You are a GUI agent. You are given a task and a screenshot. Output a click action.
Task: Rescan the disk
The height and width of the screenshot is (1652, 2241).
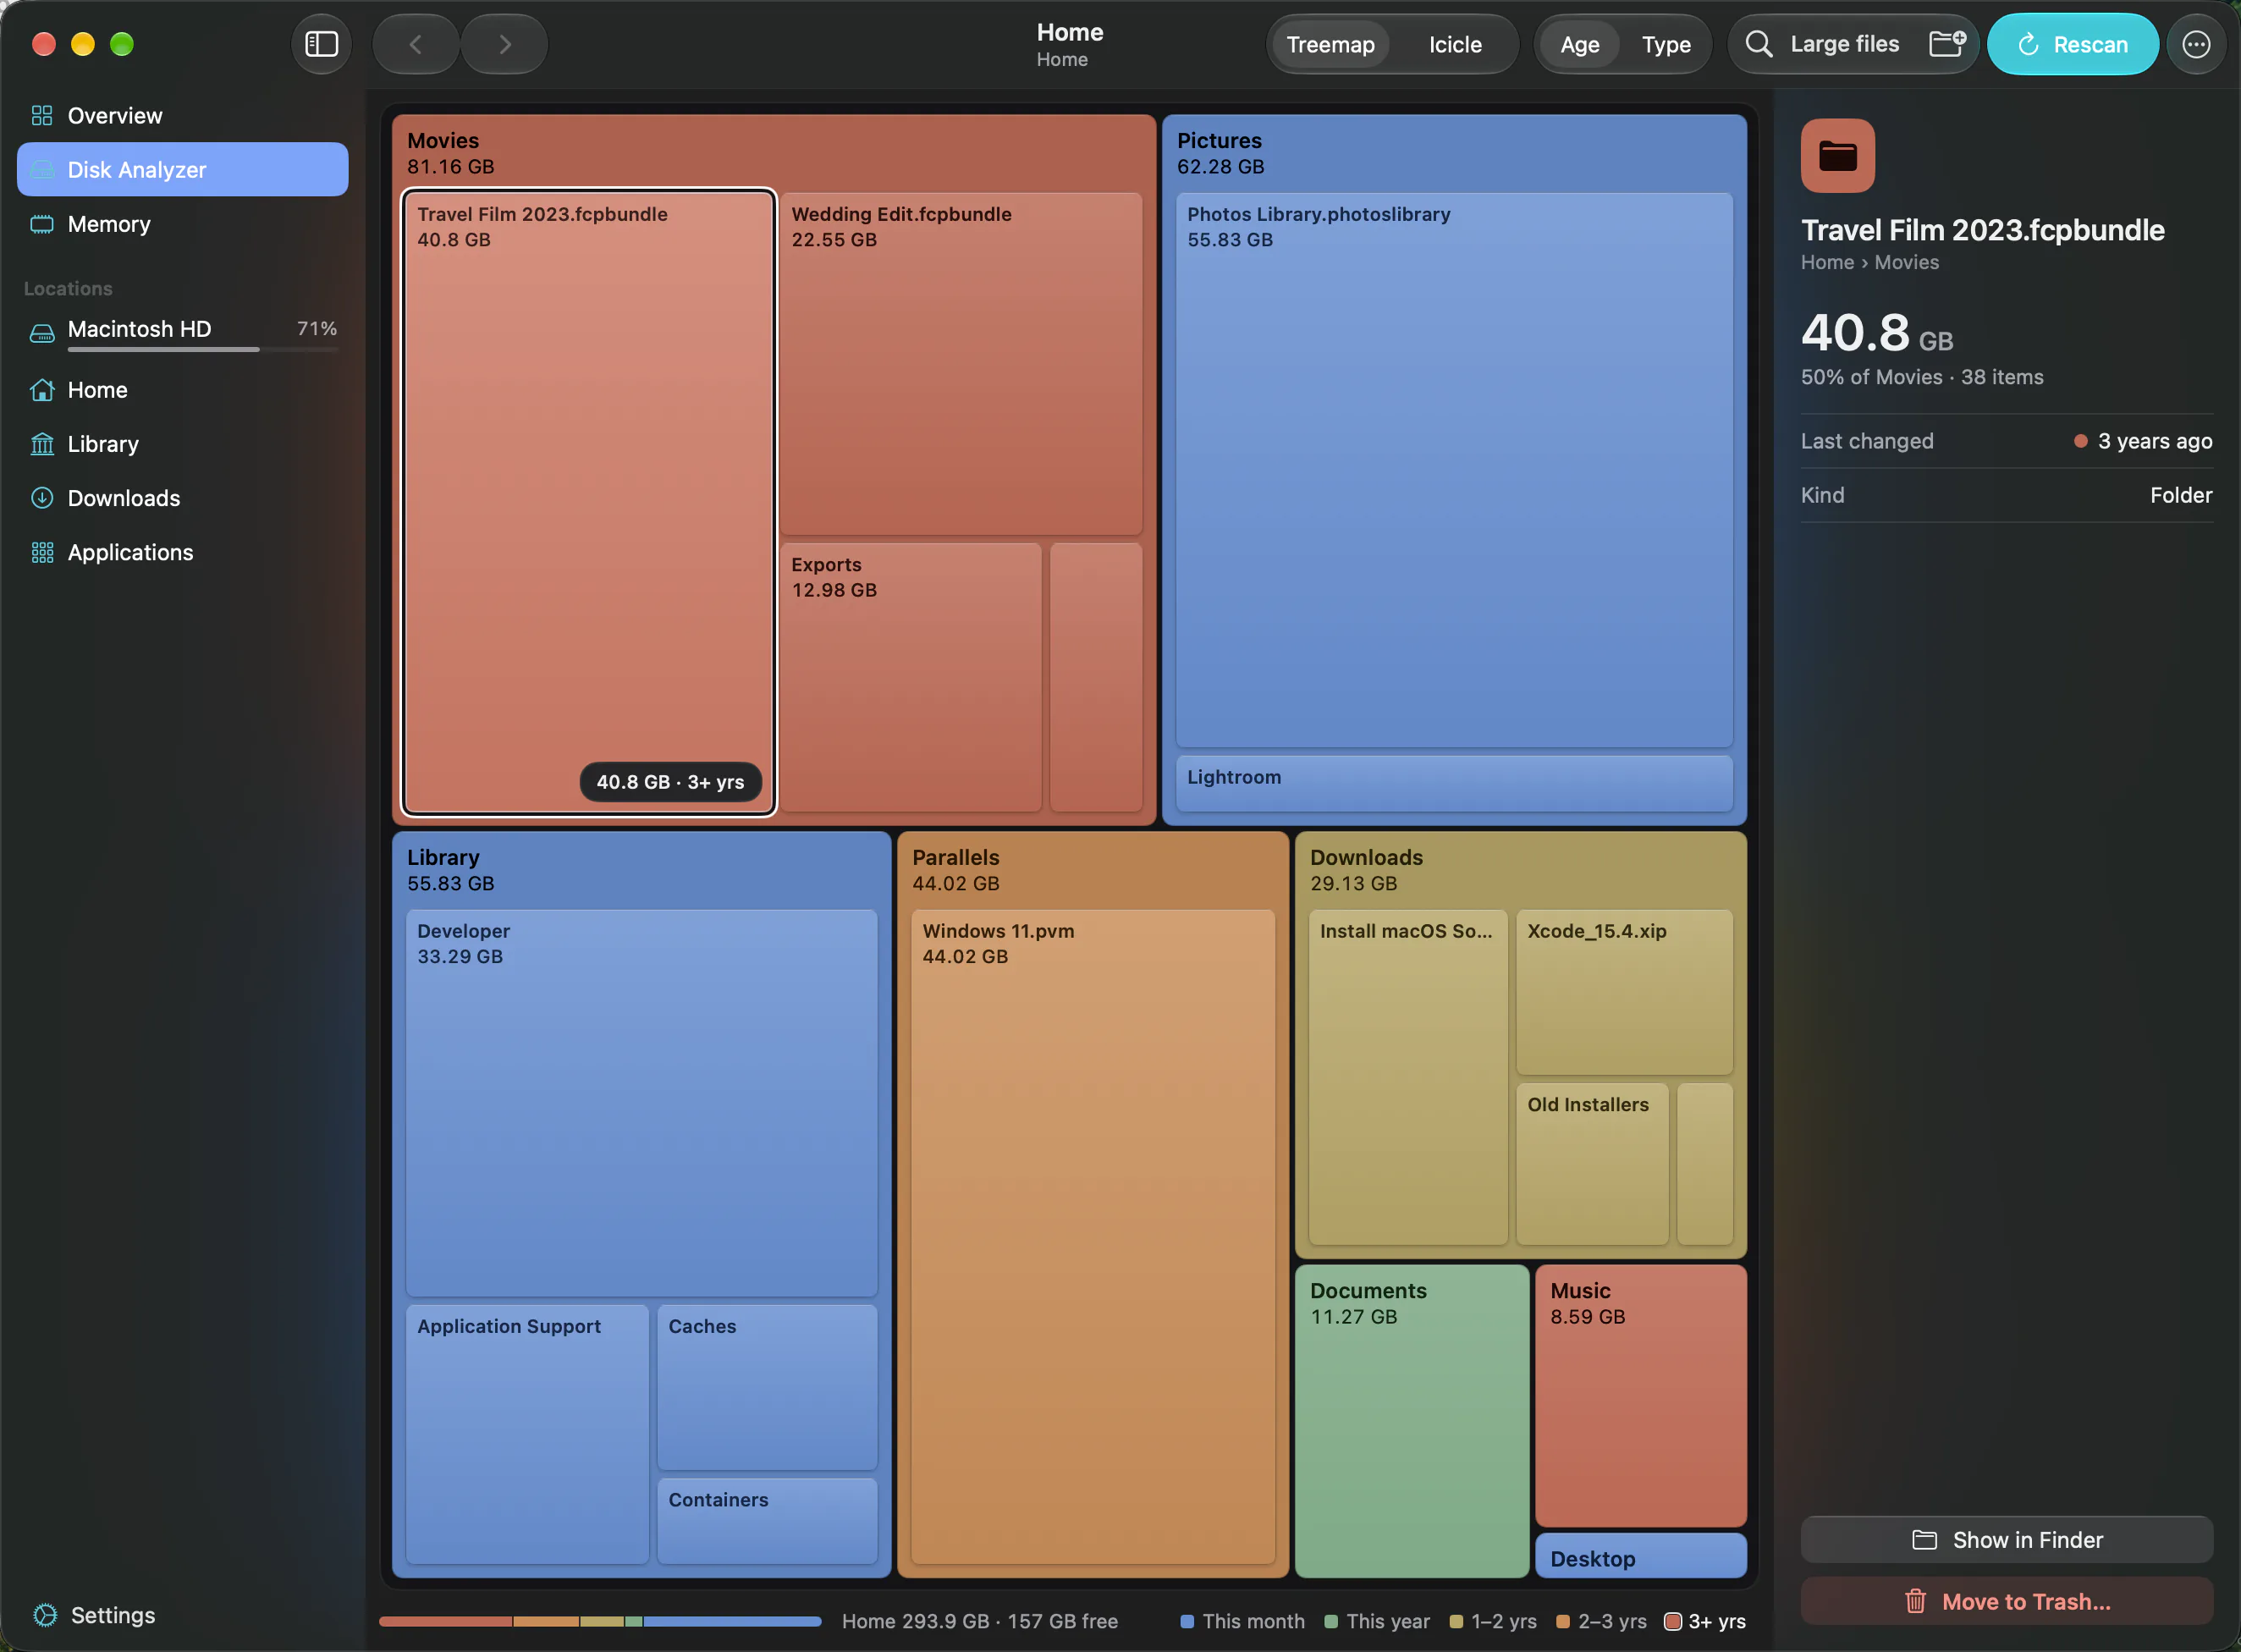(2072, 44)
